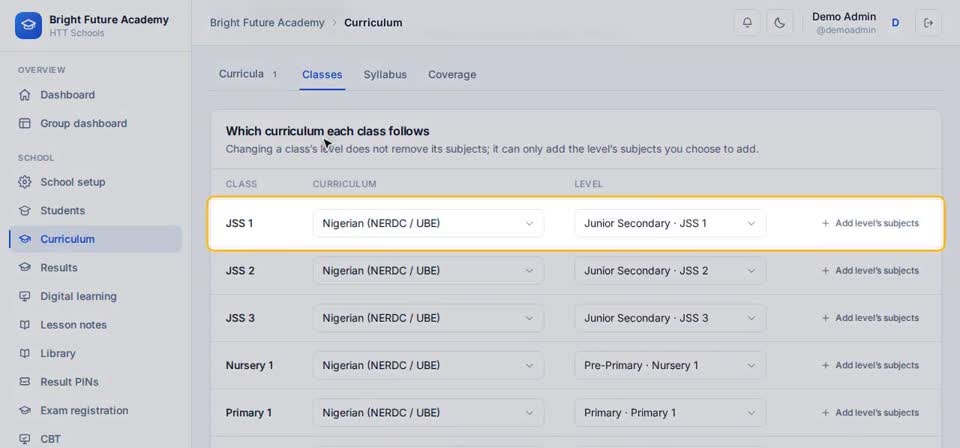Image resolution: width=960 pixels, height=448 pixels.
Task: Click the Nursery 1 class name cell
Action: point(249,365)
